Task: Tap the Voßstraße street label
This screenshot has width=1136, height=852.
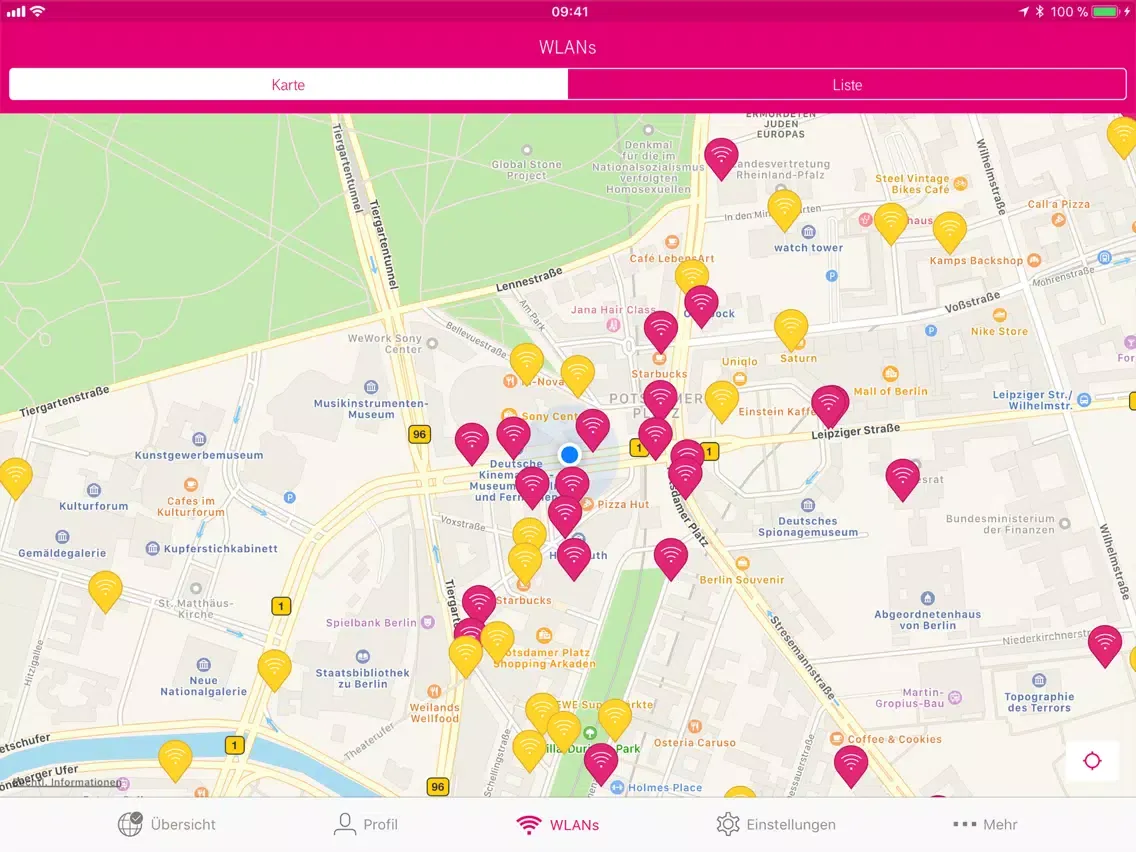Action: (972, 302)
